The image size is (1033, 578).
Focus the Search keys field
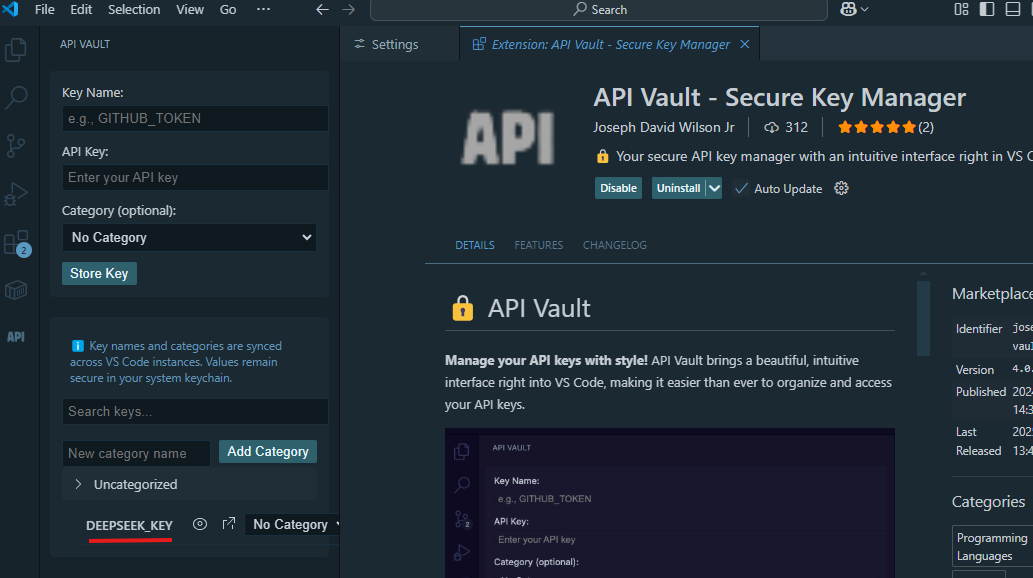tap(195, 411)
